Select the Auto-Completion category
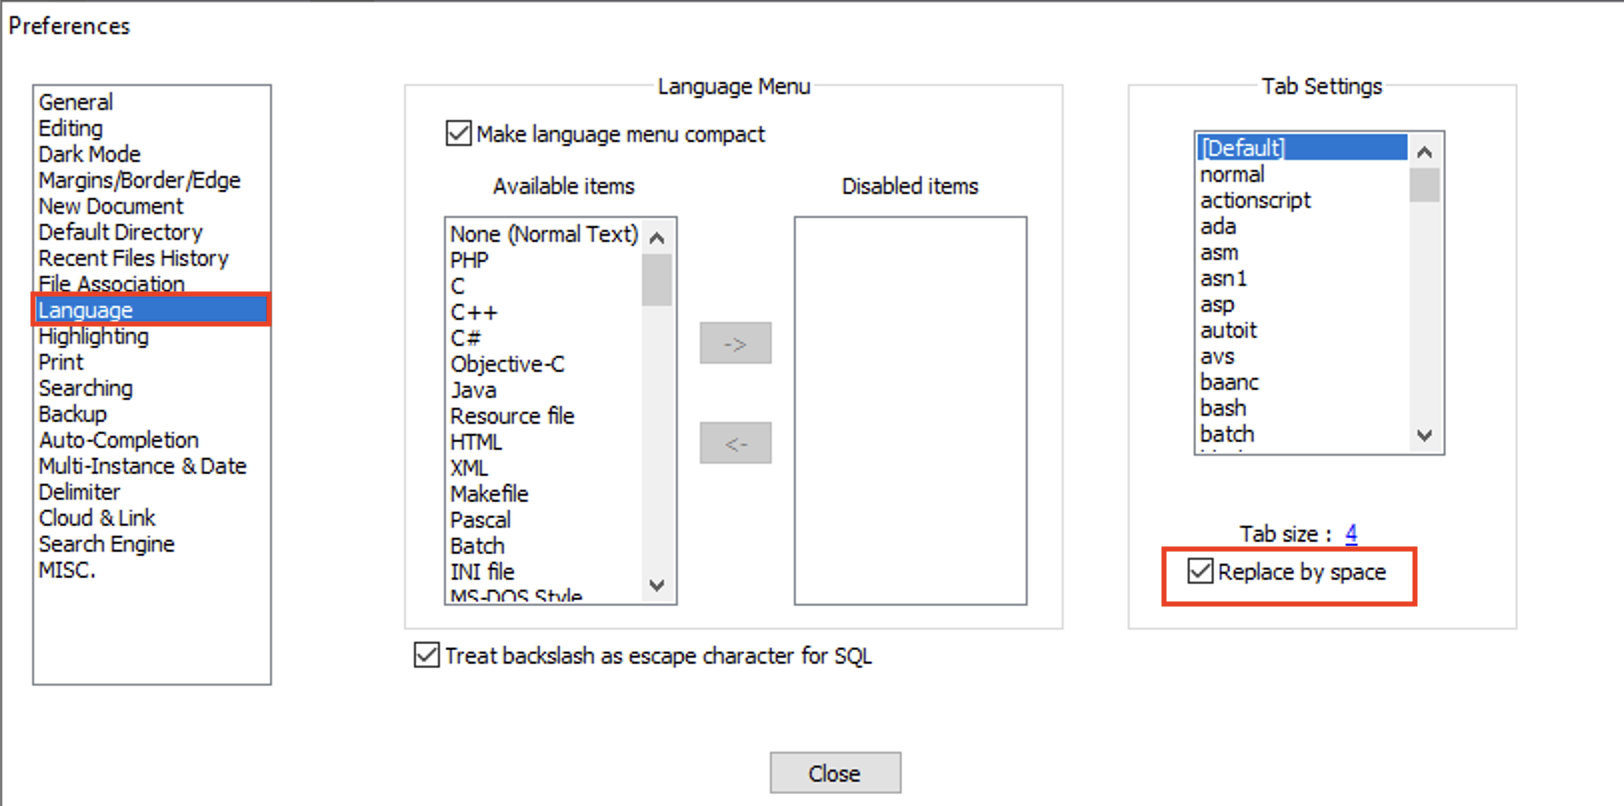Viewport: 1624px width, 806px height. pyautogui.click(x=118, y=440)
